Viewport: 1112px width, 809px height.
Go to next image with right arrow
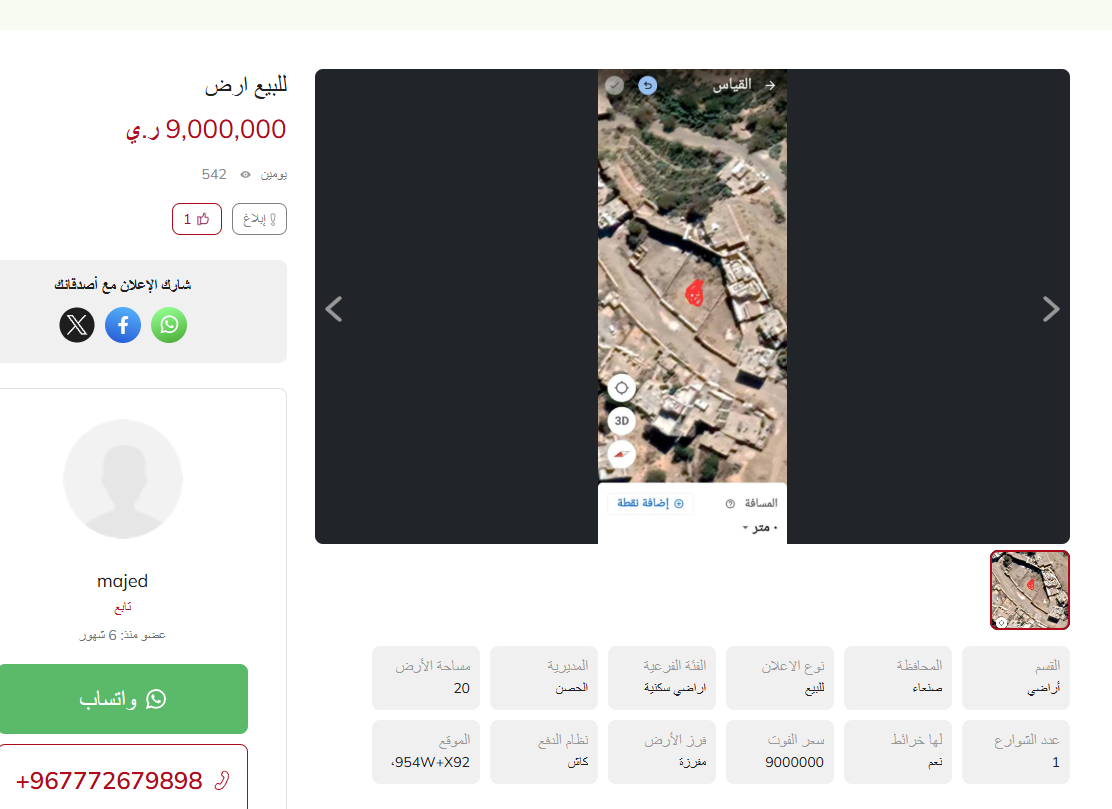point(1051,309)
